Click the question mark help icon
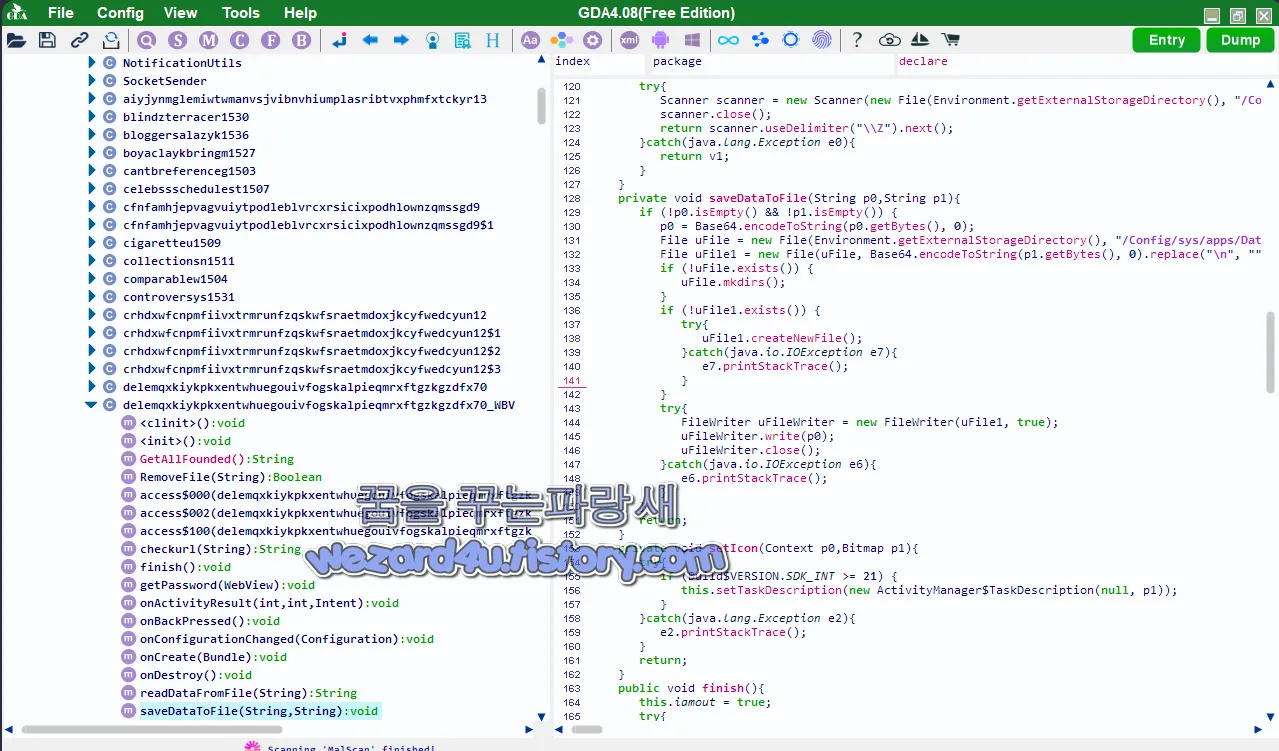 click(857, 40)
